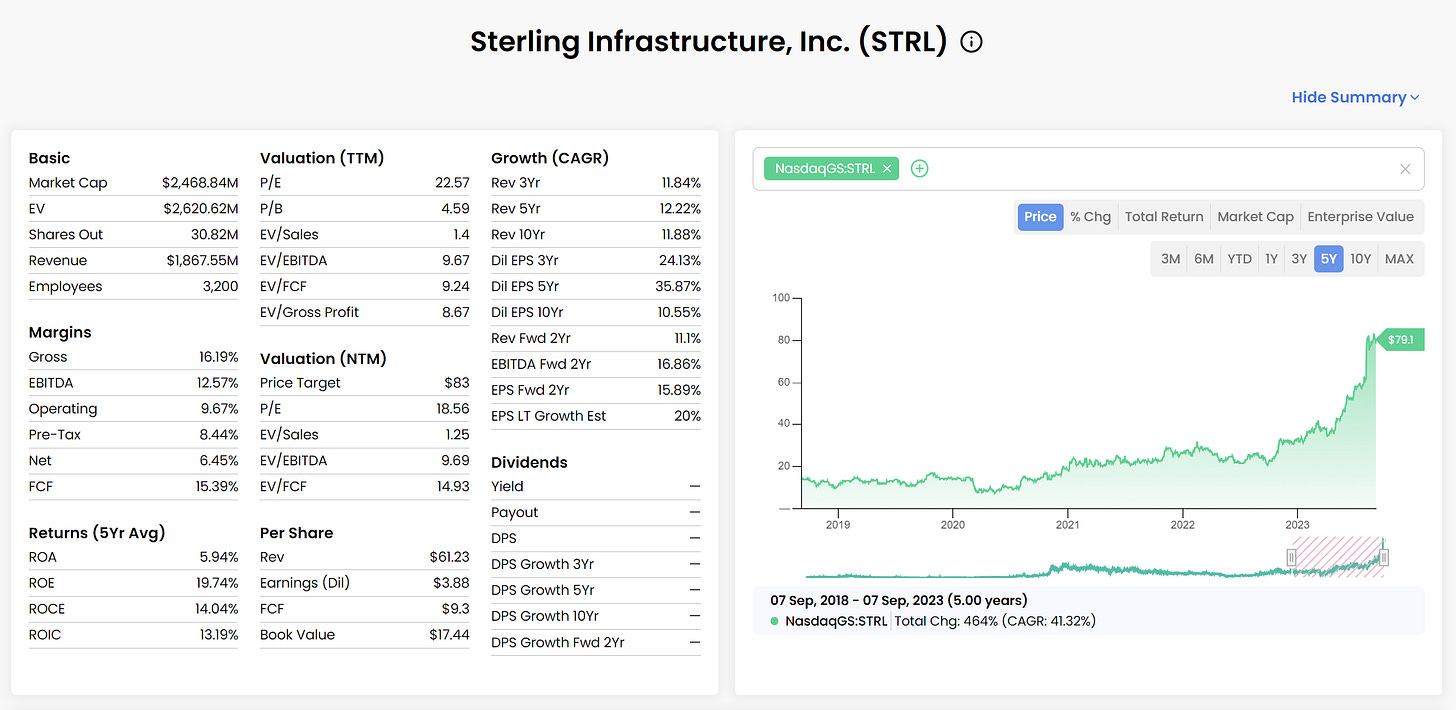The width and height of the screenshot is (1456, 710).
Task: Click ROE value 19.74%
Action: 217,583
